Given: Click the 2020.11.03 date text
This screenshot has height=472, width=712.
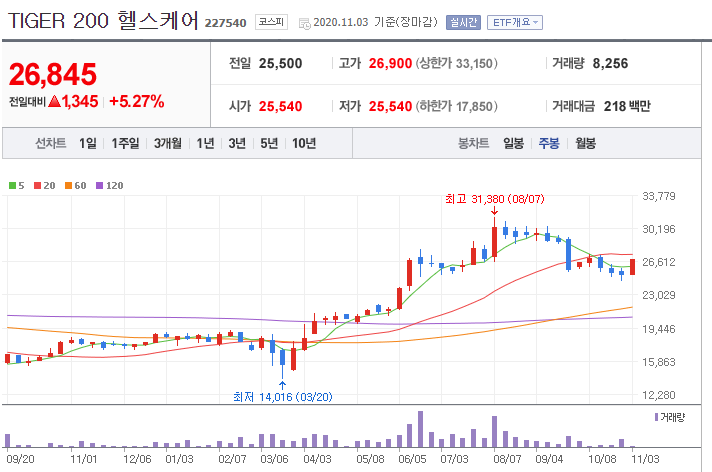Looking at the screenshot, I should (x=341, y=22).
